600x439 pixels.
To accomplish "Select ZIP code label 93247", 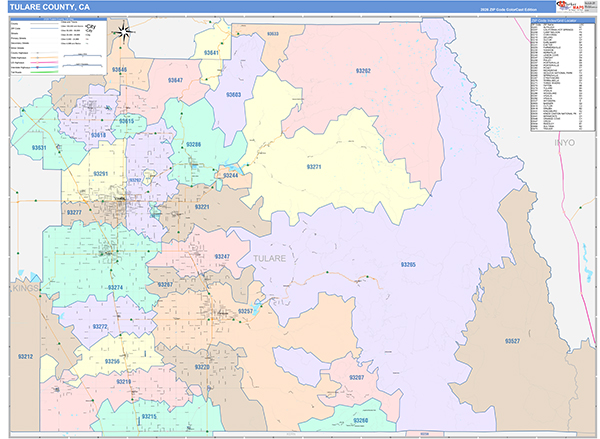I will [x=222, y=256].
